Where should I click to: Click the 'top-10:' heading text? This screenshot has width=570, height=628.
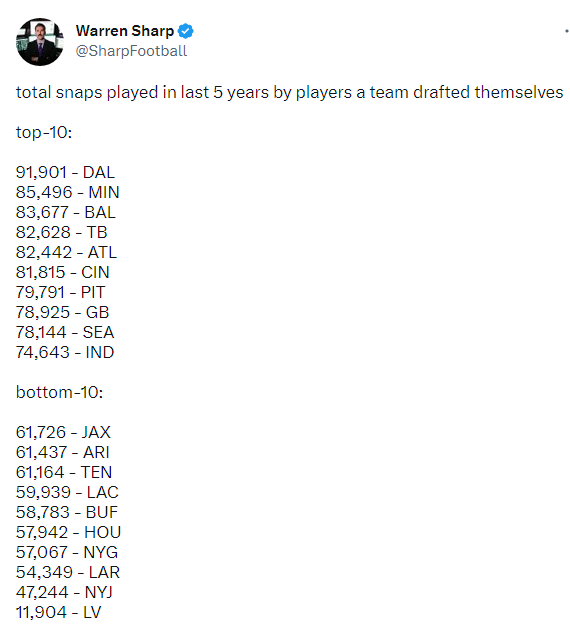click(x=44, y=133)
